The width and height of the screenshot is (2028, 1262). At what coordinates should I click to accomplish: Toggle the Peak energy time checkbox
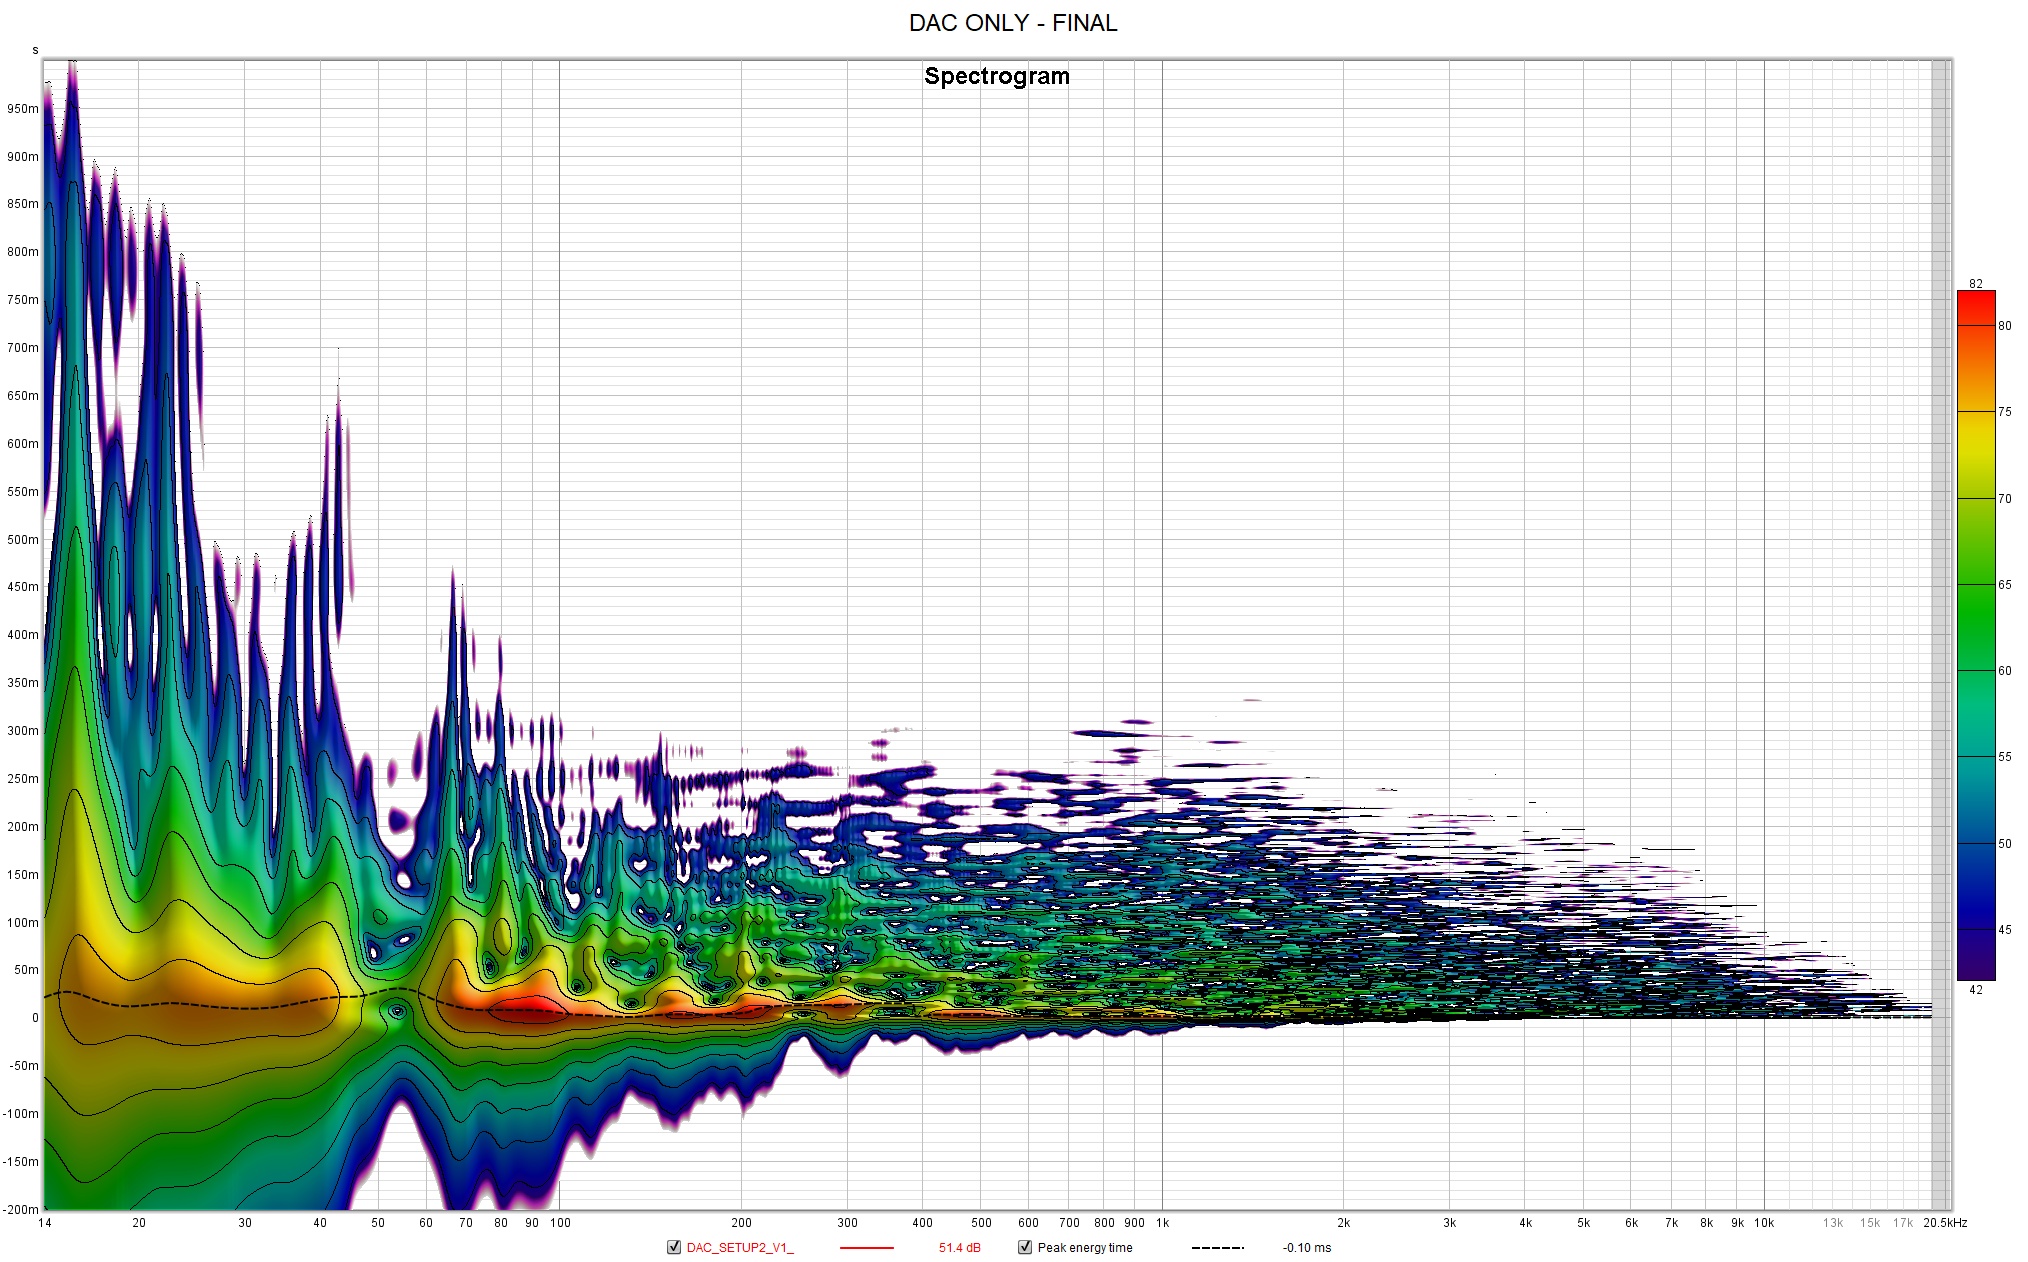coord(1024,1247)
